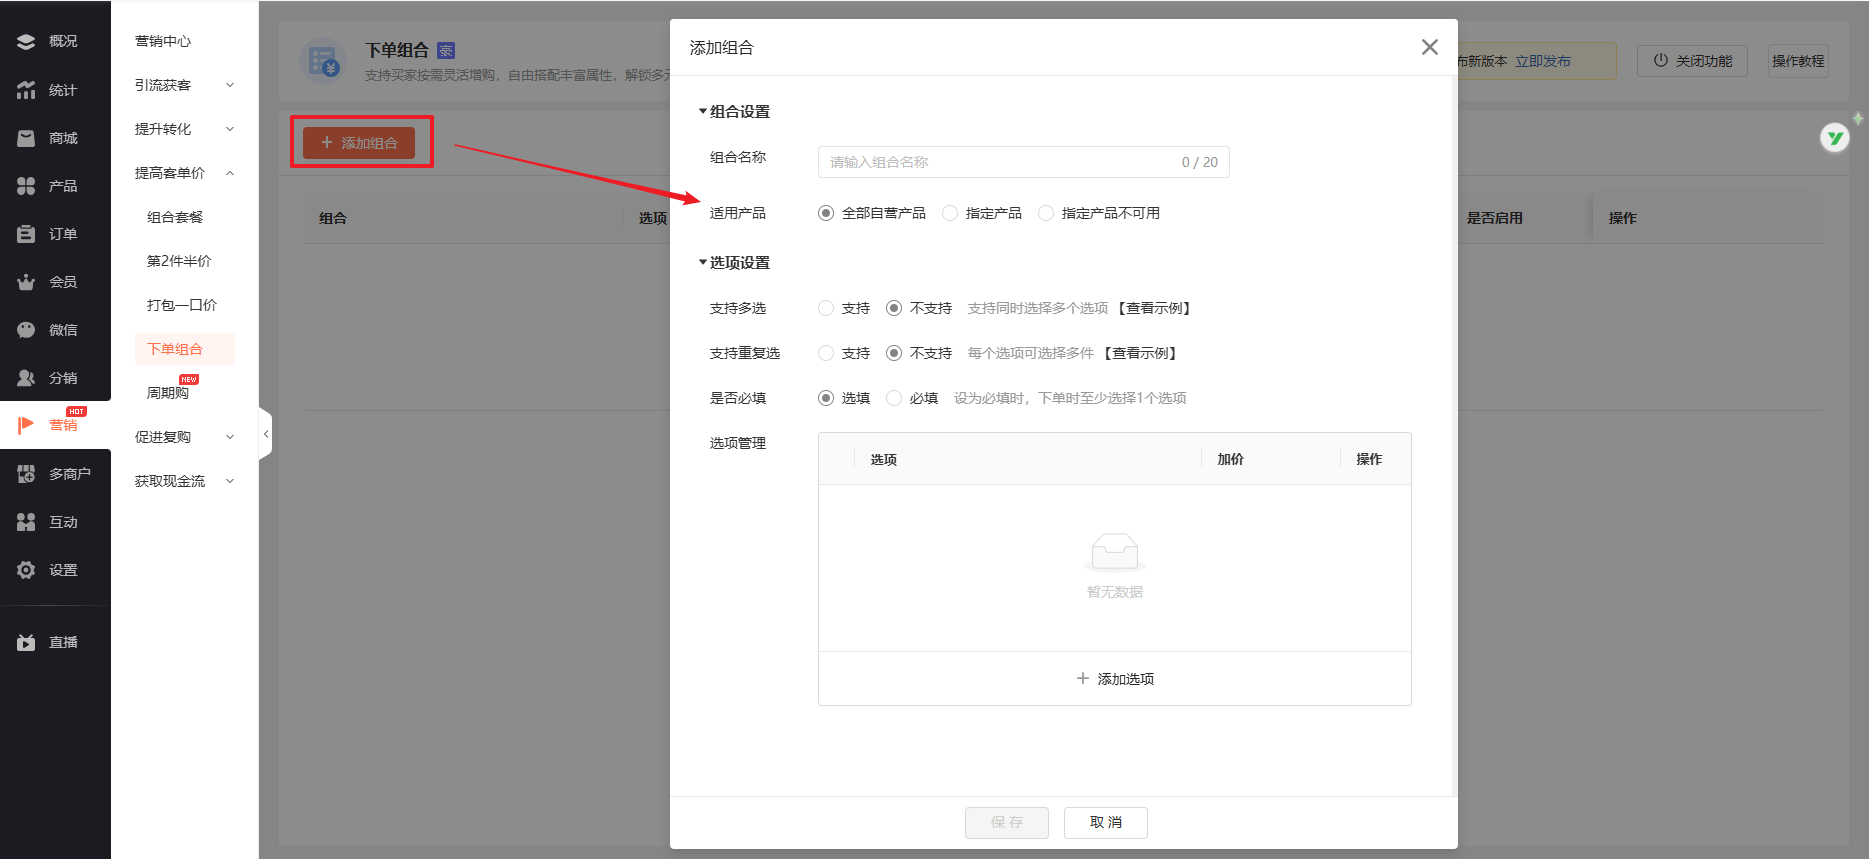Click the 取消 cancel button
Screen dimensions: 1869x859
pyautogui.click(x=1105, y=822)
